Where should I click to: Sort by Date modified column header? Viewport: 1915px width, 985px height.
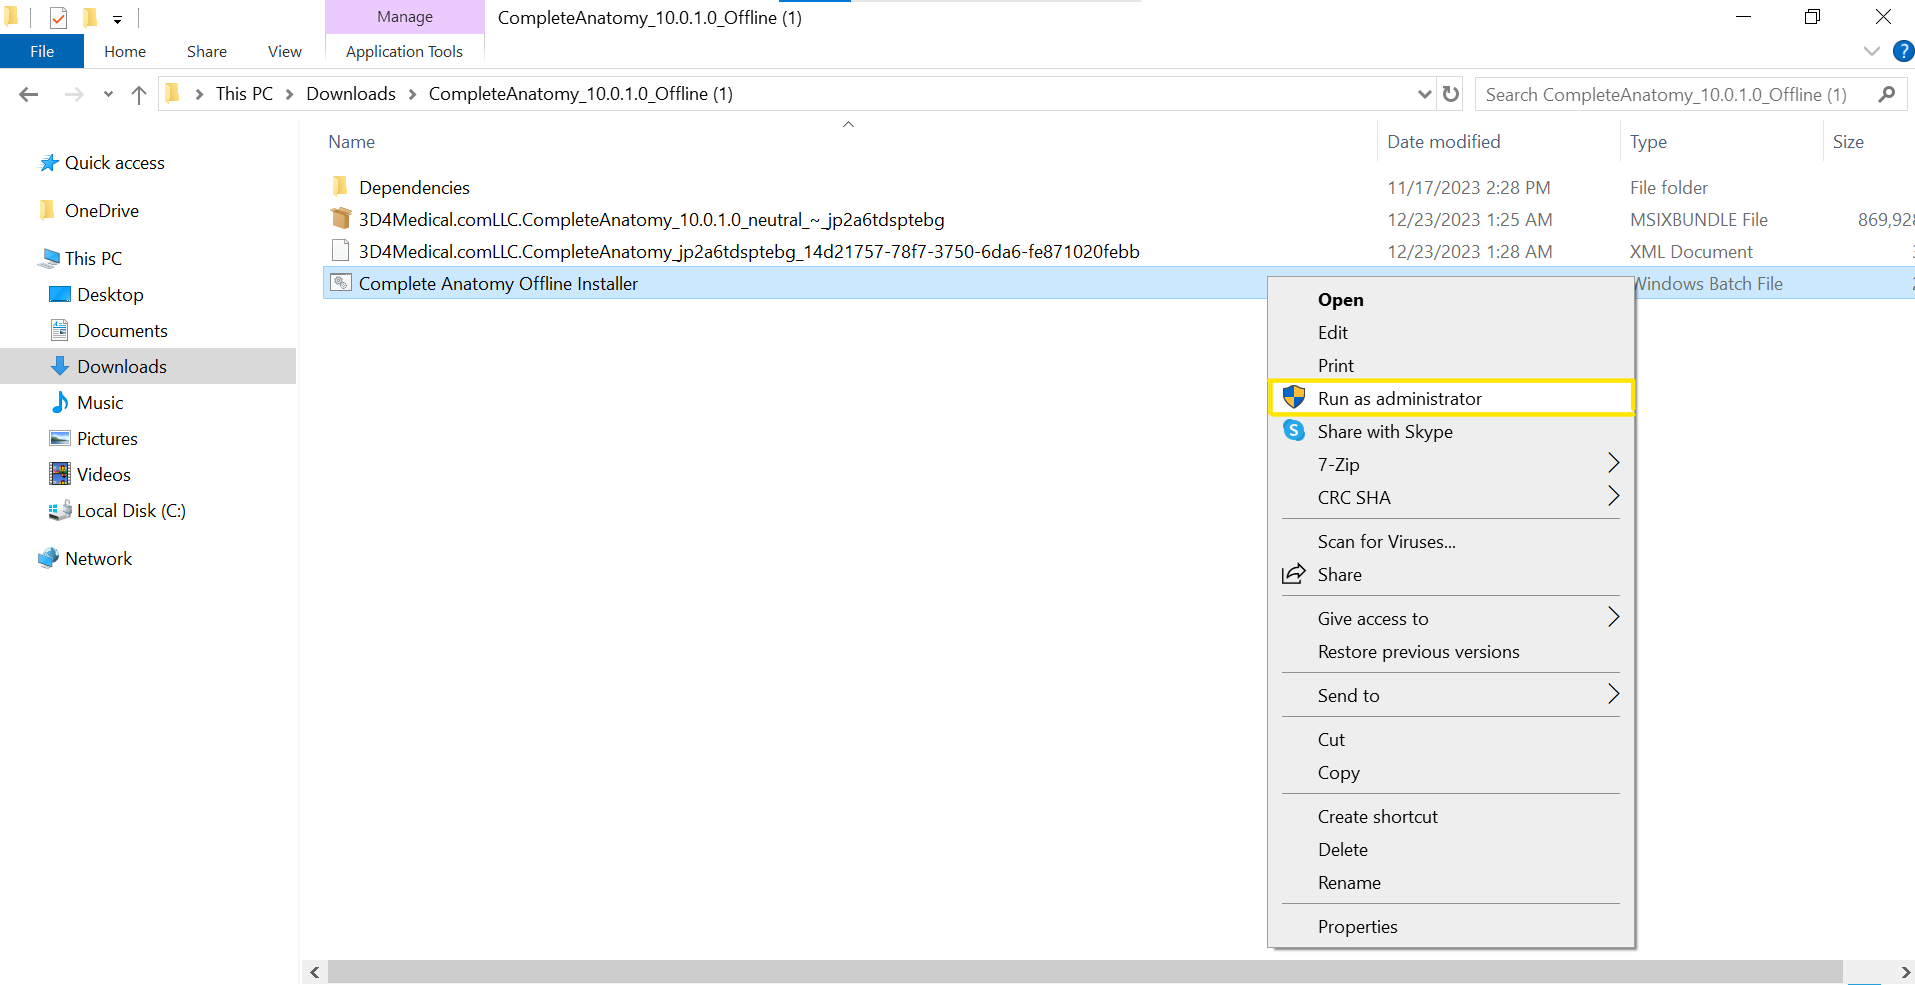coord(1443,142)
